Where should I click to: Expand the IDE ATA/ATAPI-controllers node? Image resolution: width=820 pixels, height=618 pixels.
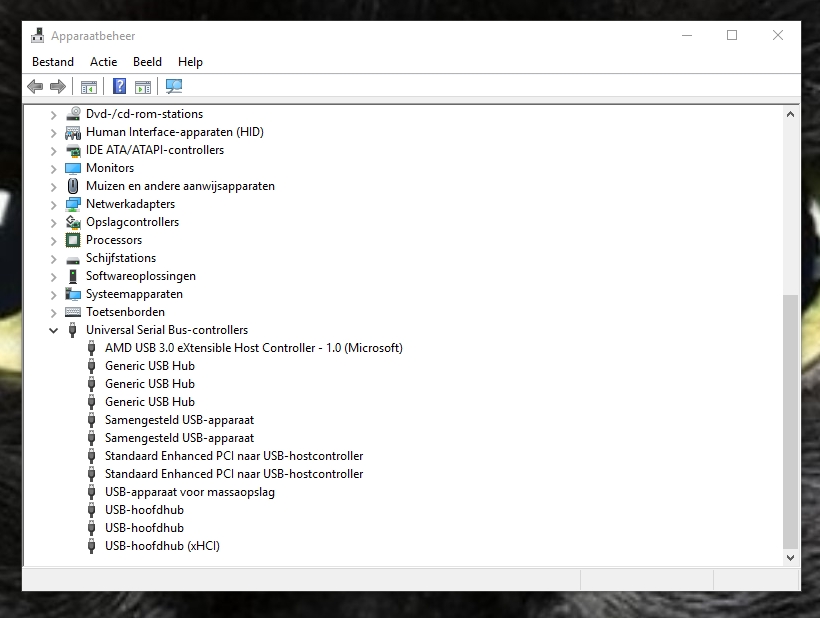pyautogui.click(x=53, y=151)
